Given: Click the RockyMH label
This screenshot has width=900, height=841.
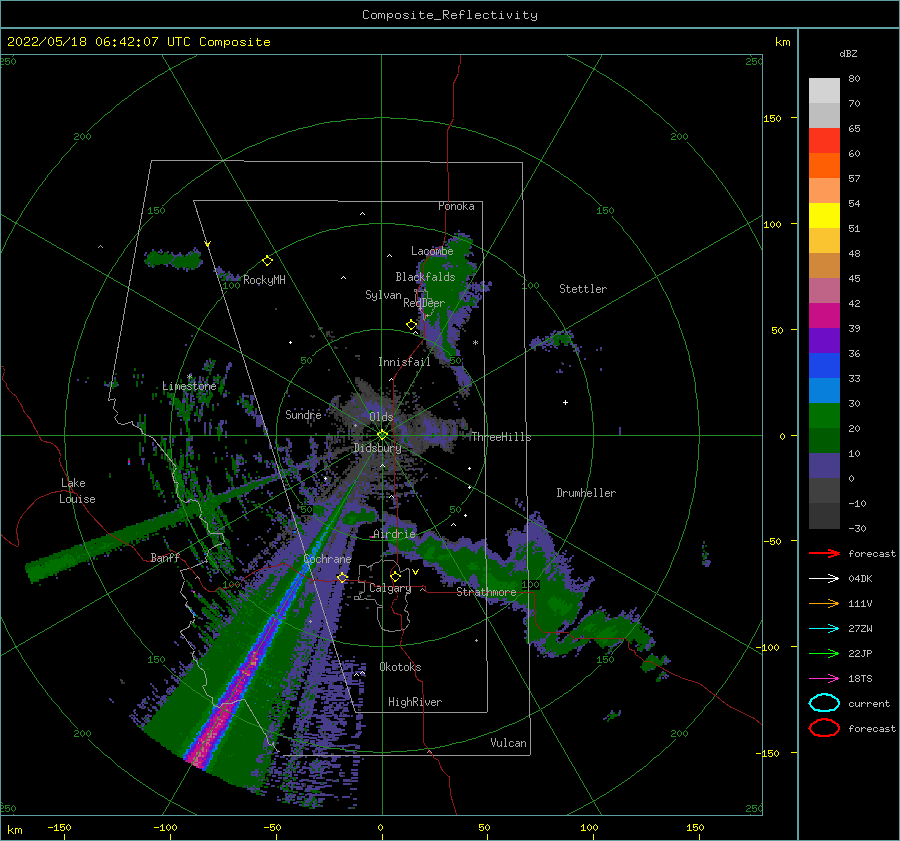Looking at the screenshot, I should point(264,280).
